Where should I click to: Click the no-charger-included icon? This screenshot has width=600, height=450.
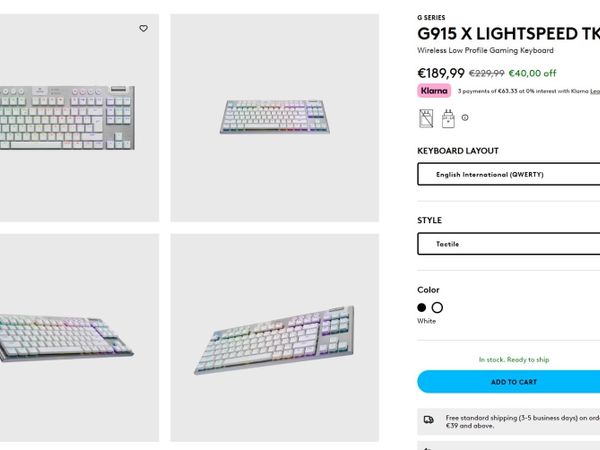point(426,118)
